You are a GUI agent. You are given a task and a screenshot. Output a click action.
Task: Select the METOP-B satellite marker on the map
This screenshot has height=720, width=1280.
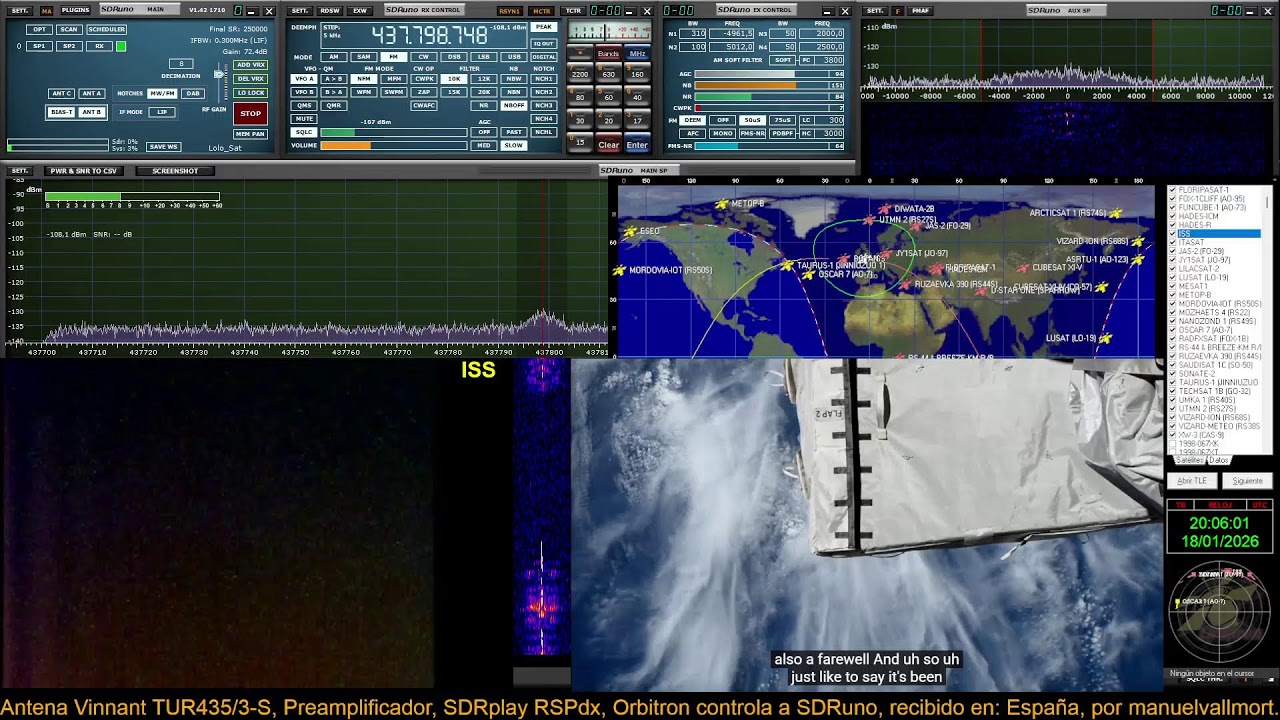(x=721, y=204)
